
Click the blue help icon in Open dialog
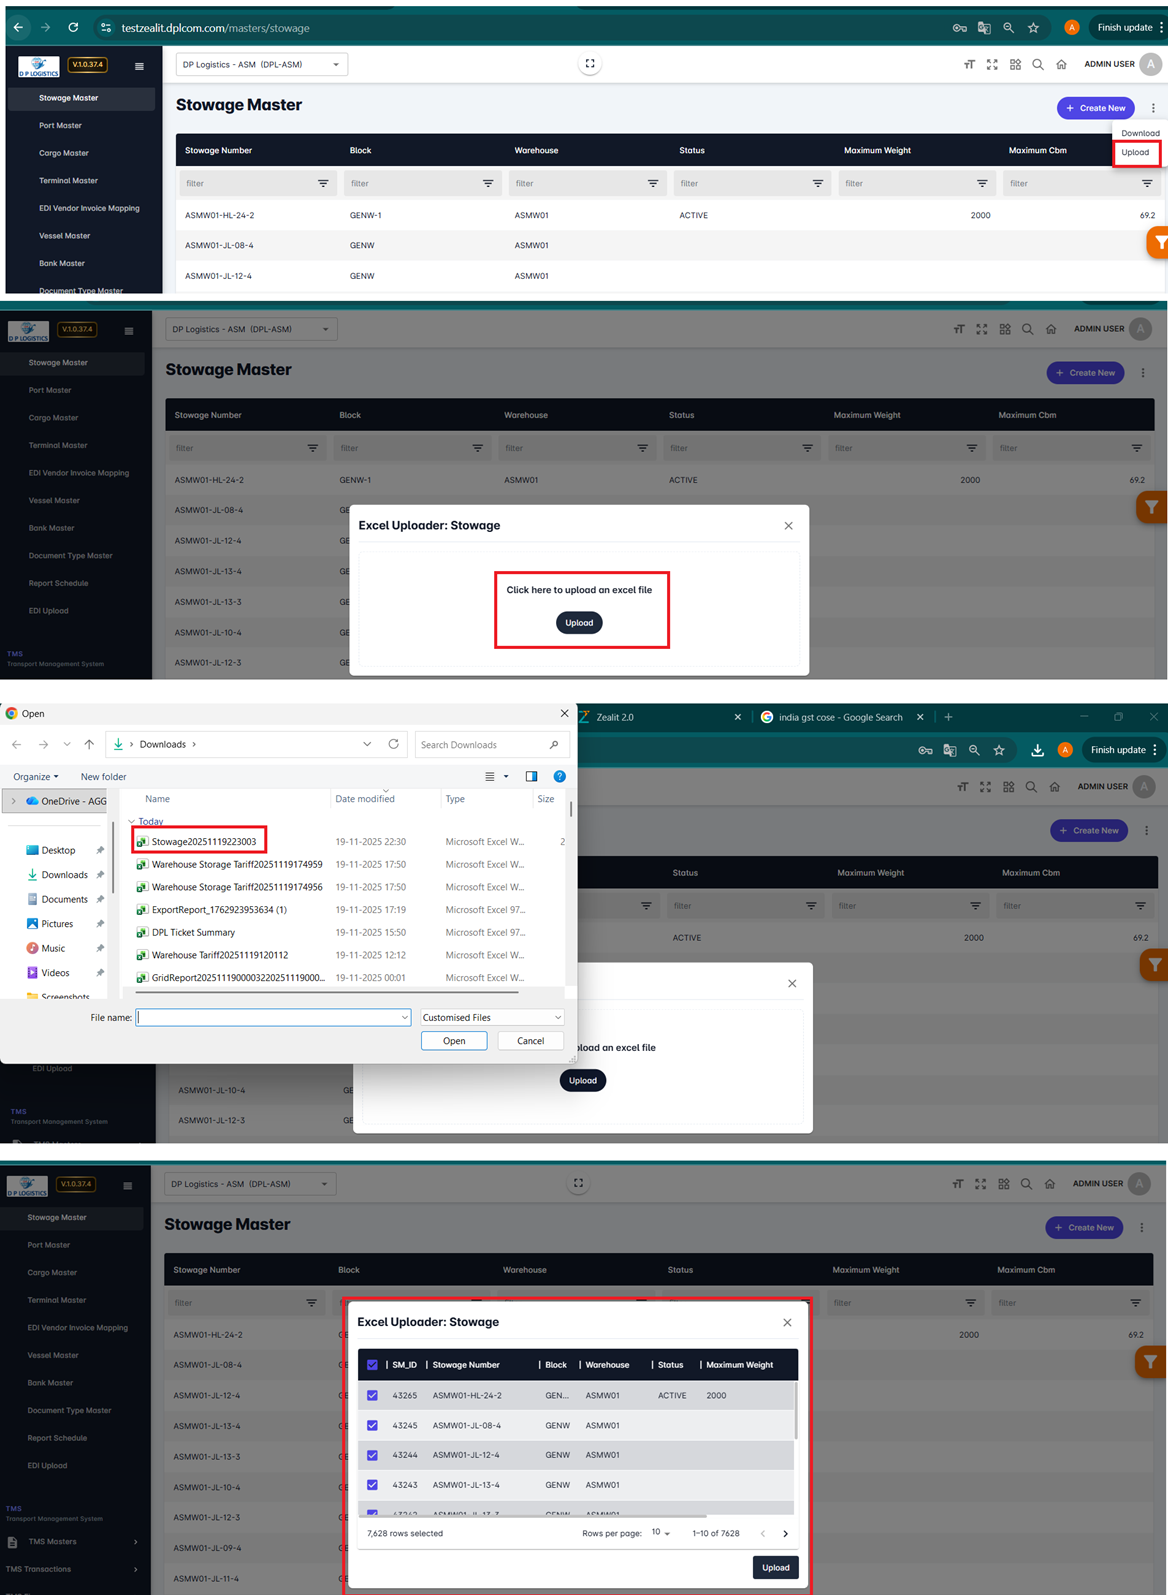(559, 776)
